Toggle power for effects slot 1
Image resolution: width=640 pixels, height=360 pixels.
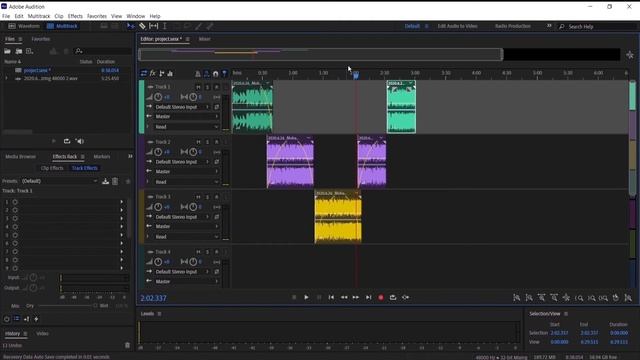[x=15, y=202]
